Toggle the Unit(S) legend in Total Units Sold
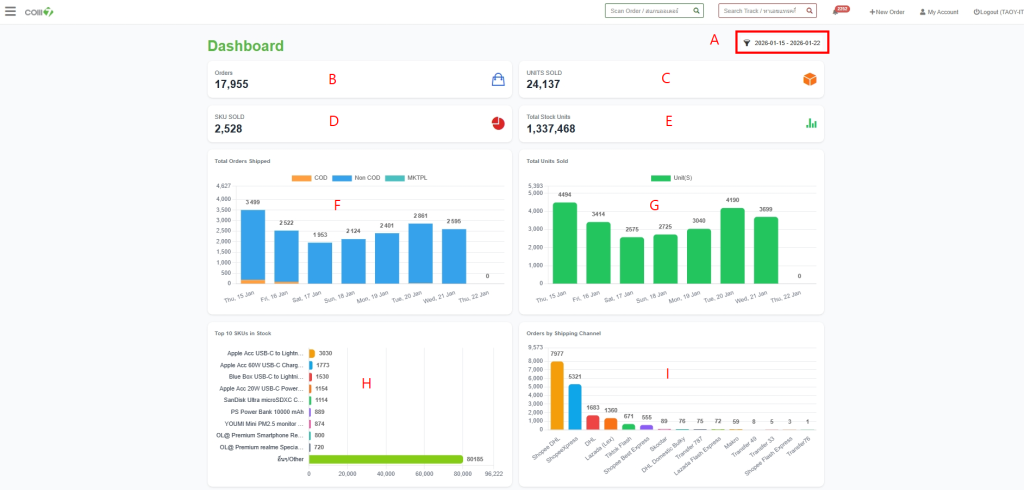1024x490 pixels. pos(676,178)
